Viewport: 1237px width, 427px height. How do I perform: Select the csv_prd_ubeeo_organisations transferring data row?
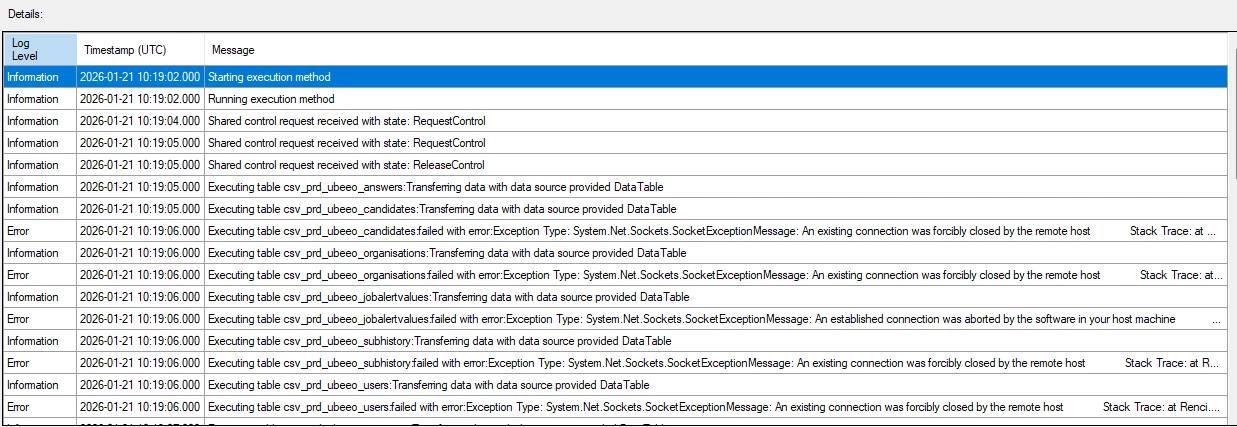tap(447, 253)
